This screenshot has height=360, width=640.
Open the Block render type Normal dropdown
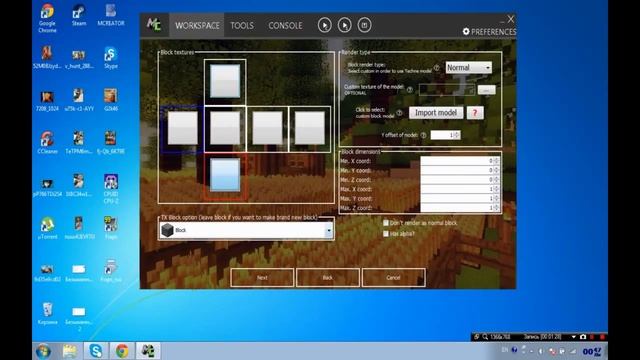coord(469,68)
